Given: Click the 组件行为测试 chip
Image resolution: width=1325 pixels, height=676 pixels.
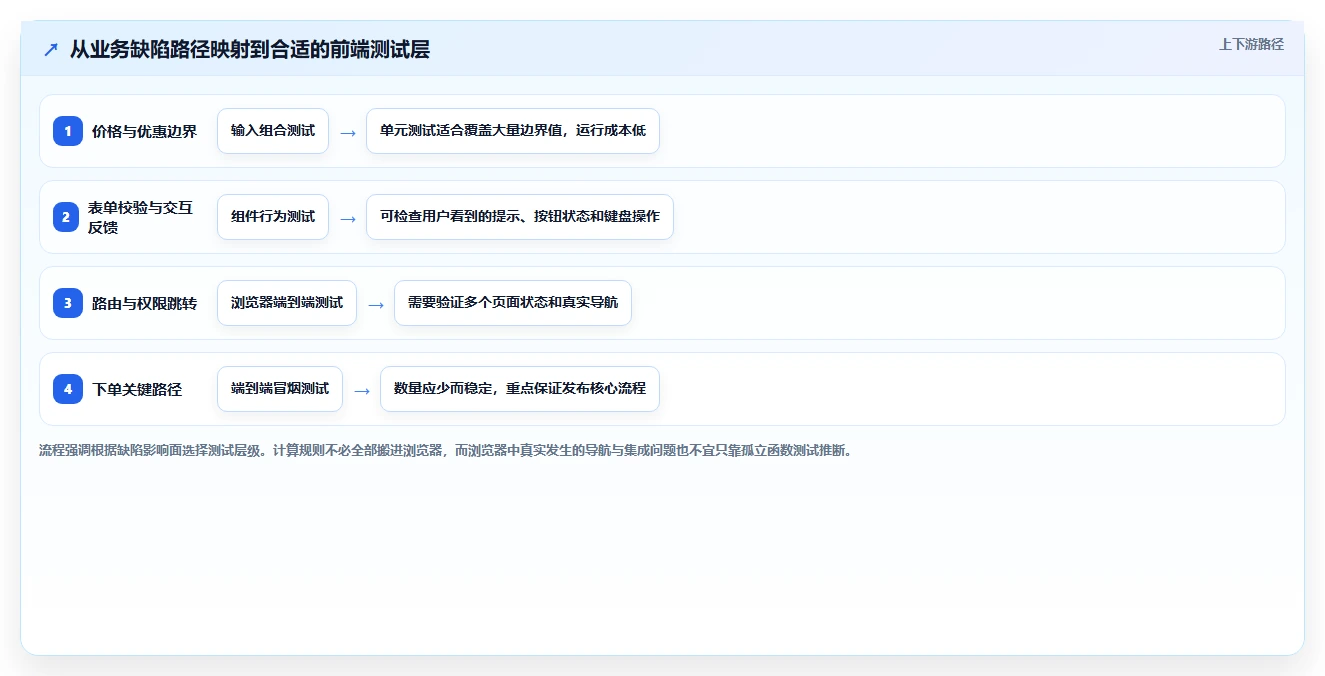Looking at the screenshot, I should [273, 217].
